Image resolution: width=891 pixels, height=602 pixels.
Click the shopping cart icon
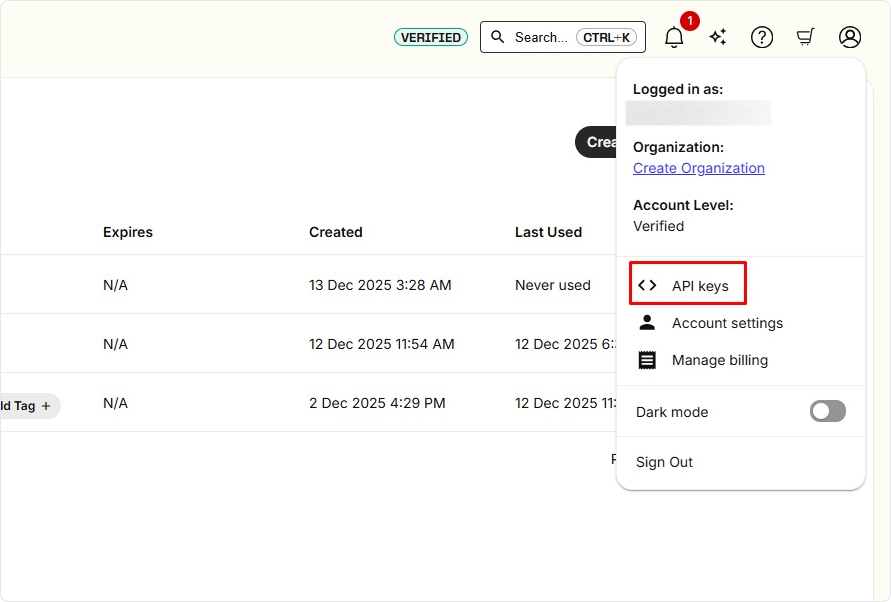[805, 37]
